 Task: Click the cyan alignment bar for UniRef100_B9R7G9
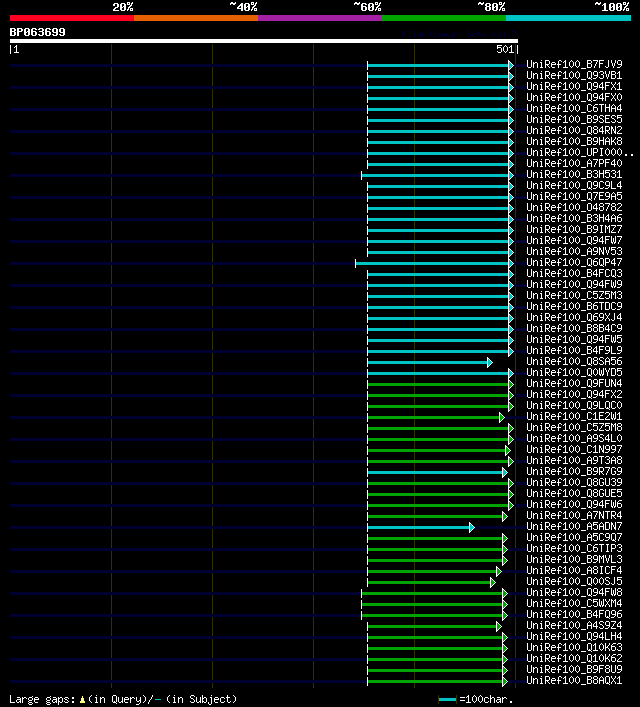(x=437, y=473)
